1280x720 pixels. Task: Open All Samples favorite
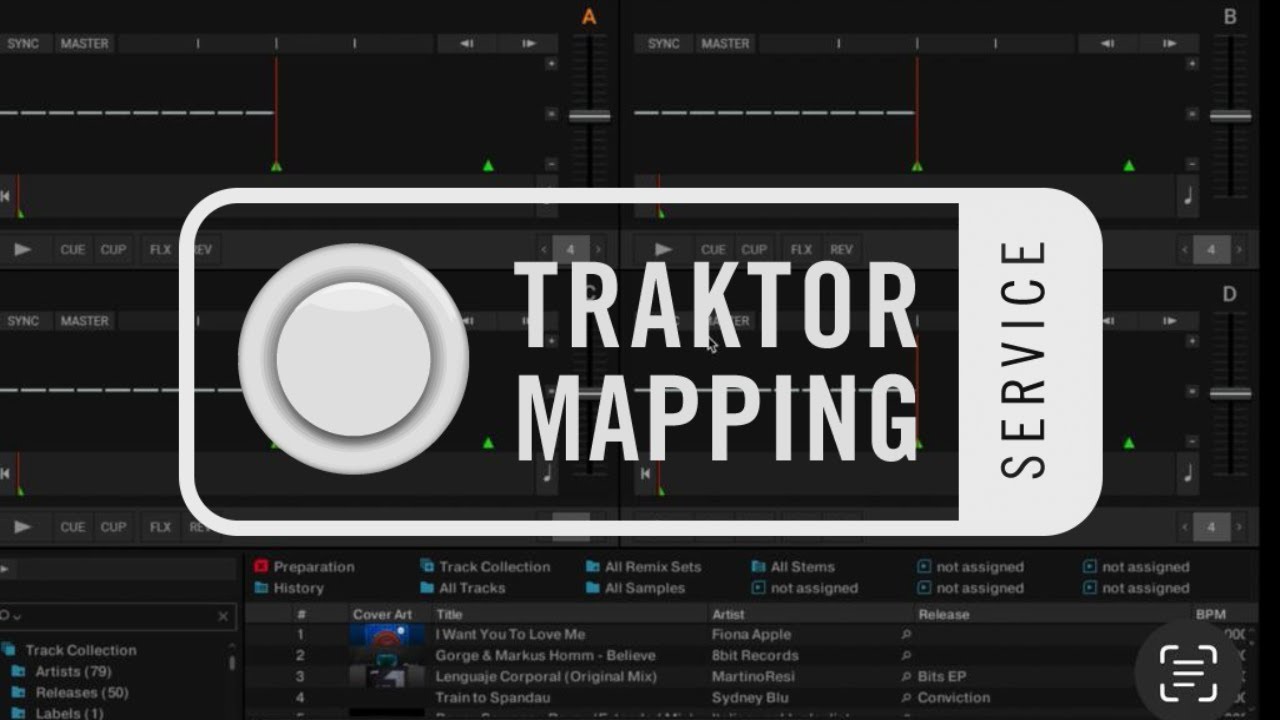click(635, 588)
